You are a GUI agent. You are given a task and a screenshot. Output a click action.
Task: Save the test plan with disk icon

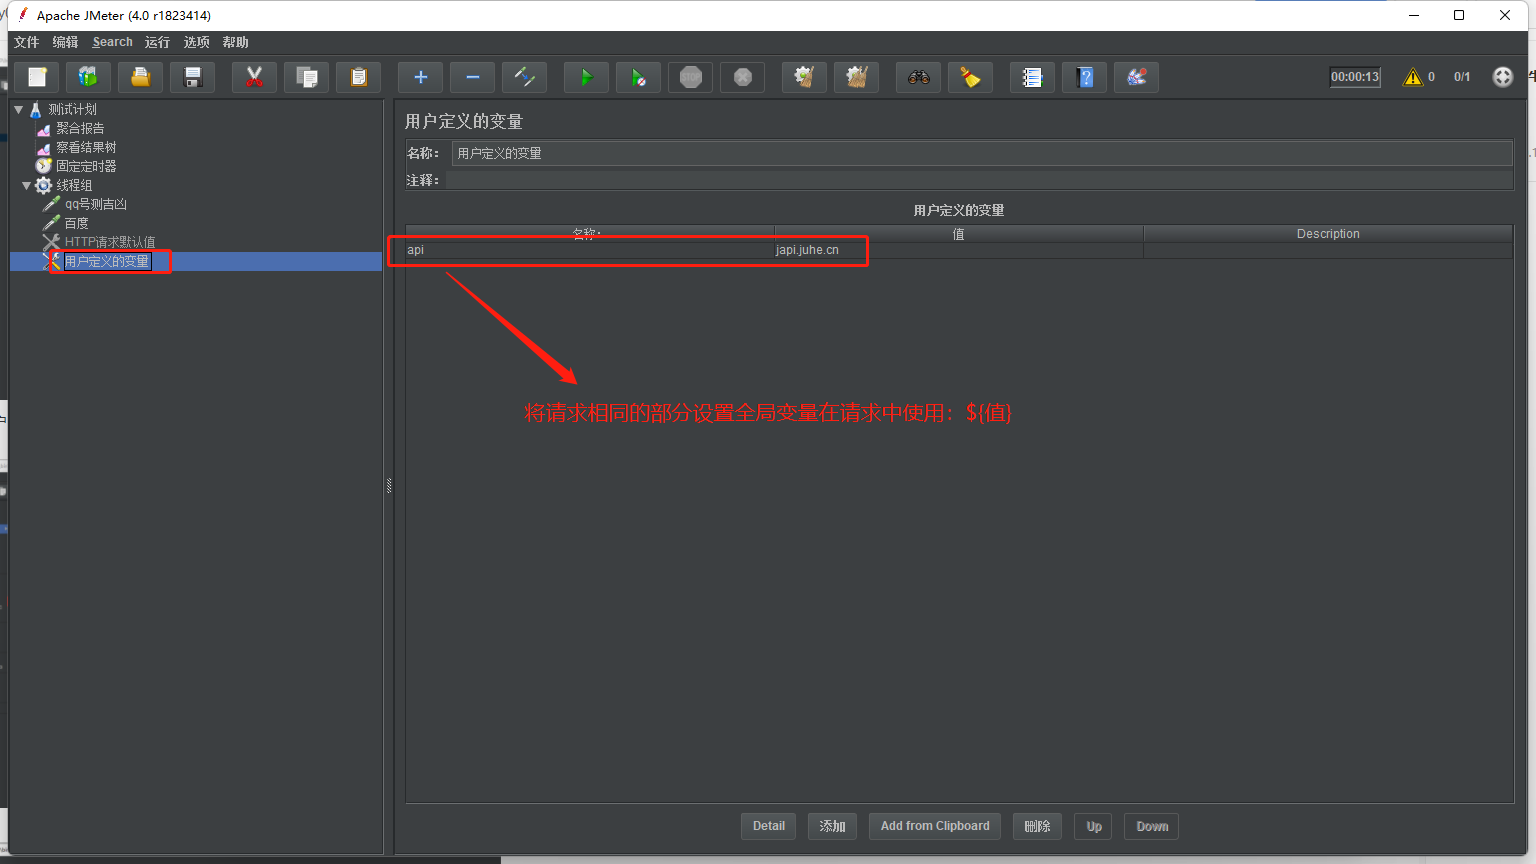tap(193, 77)
